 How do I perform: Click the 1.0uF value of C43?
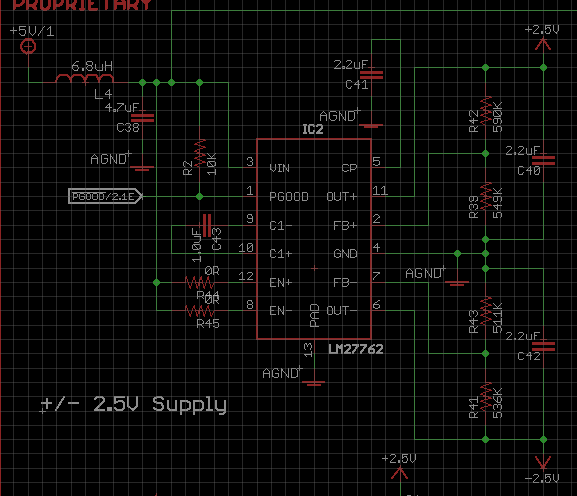(x=197, y=245)
